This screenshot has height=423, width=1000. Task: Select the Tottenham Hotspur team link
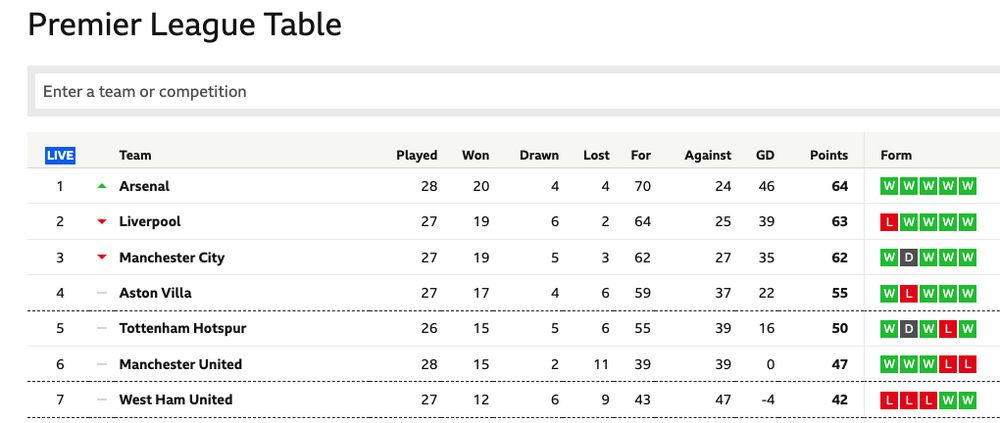coord(182,329)
